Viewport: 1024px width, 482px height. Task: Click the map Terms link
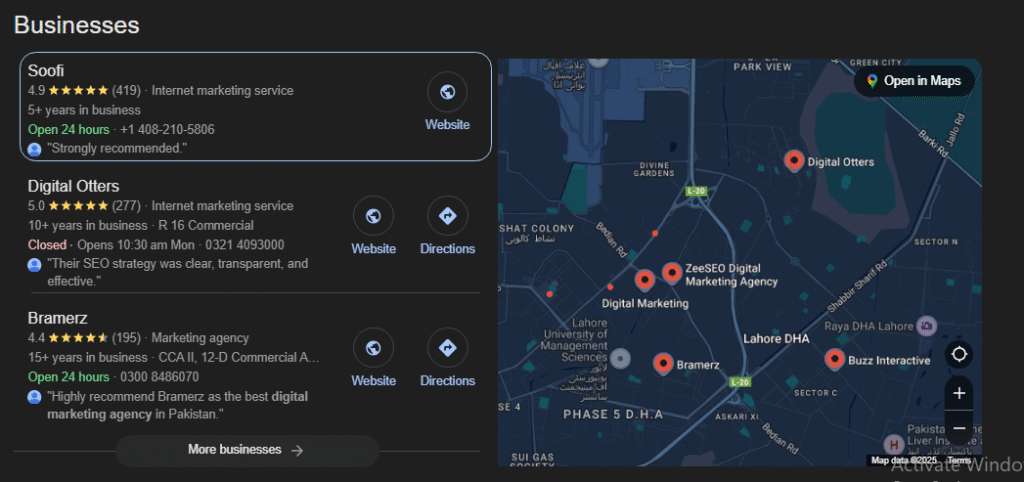(959, 460)
